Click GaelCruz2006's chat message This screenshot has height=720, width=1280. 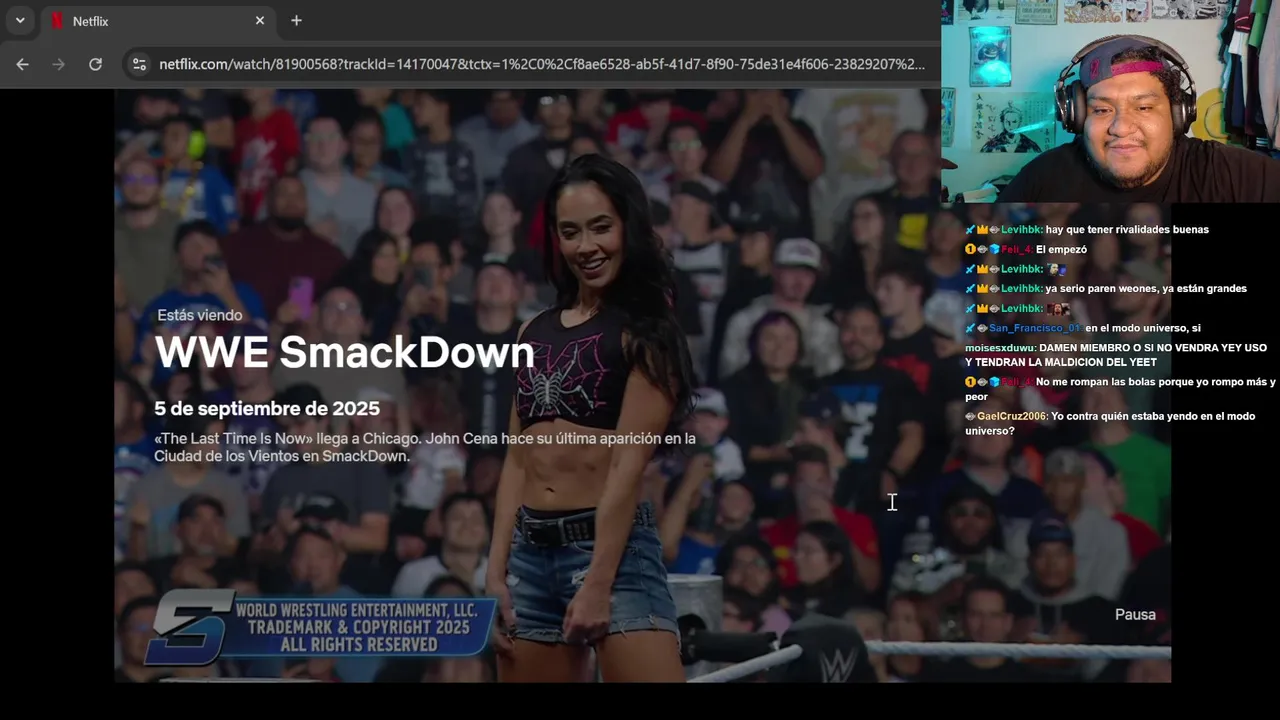coord(1110,423)
